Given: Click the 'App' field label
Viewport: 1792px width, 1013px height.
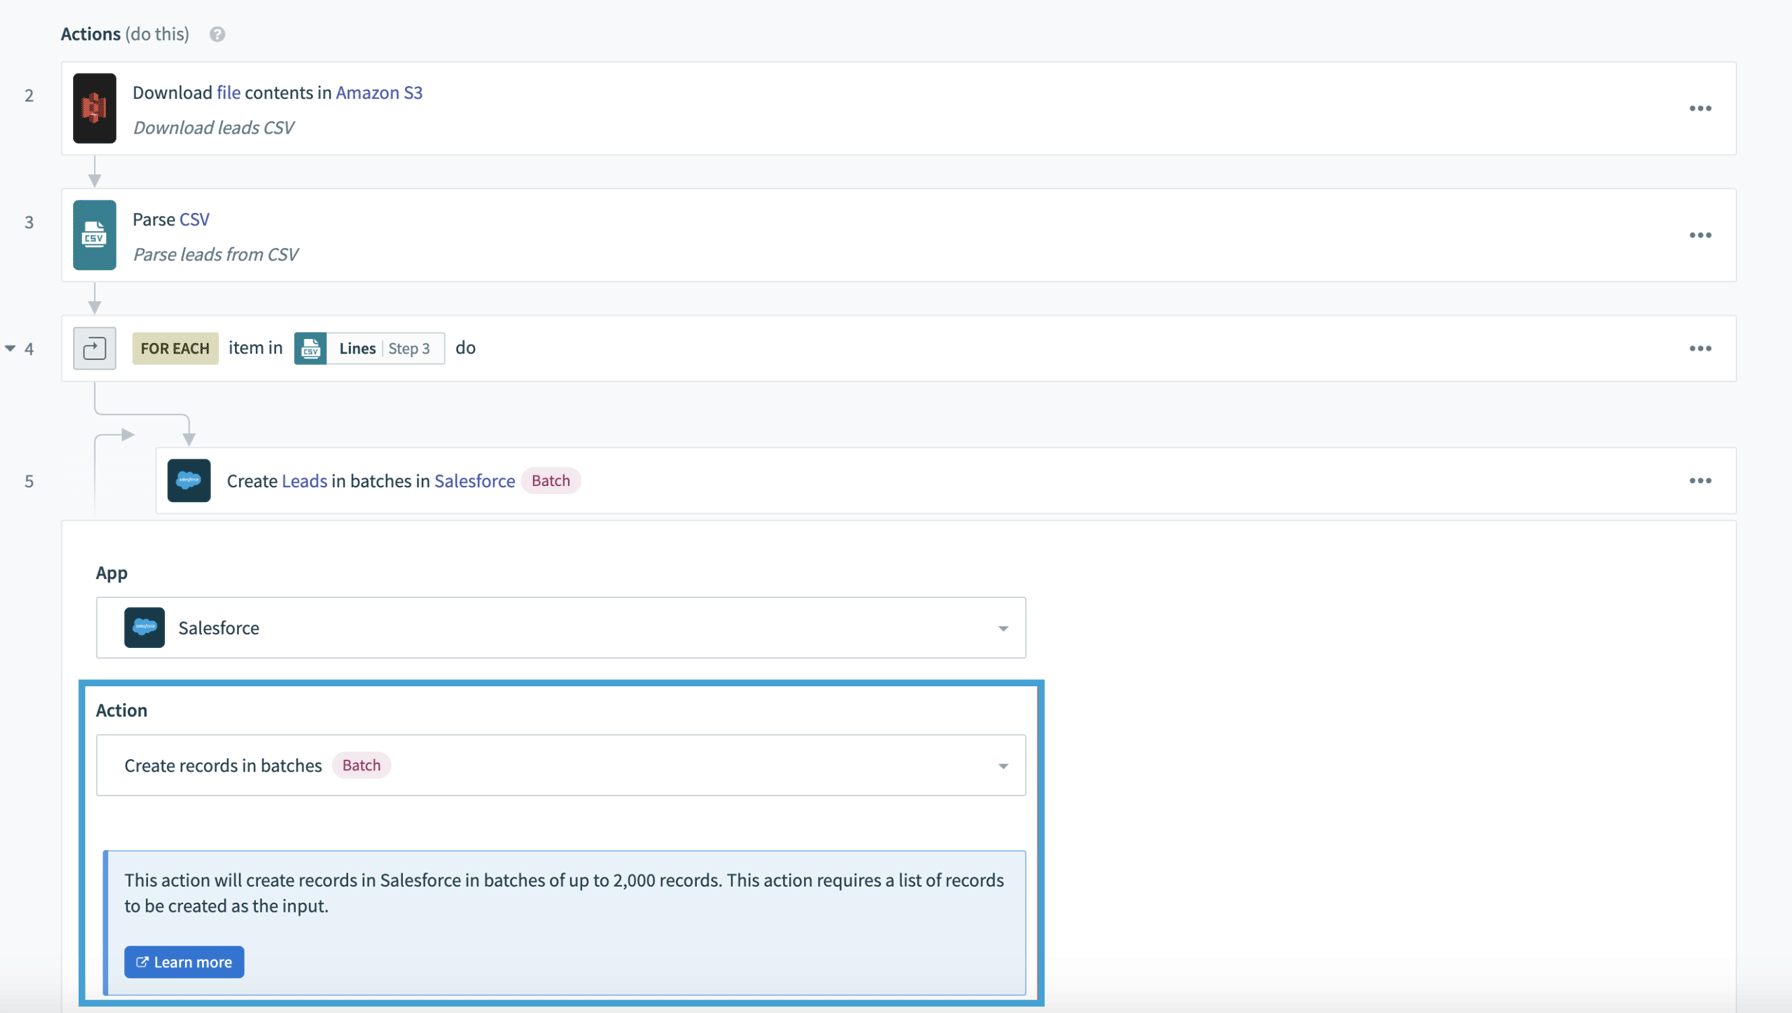Looking at the screenshot, I should pyautogui.click(x=112, y=573).
